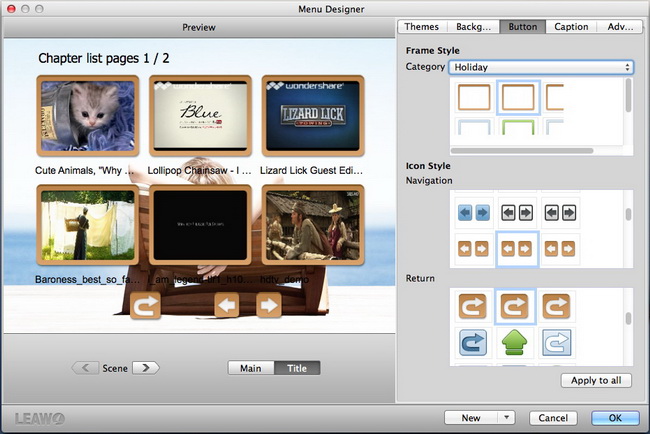
Task: Select the blue return arrow icon
Action: pos(473,342)
